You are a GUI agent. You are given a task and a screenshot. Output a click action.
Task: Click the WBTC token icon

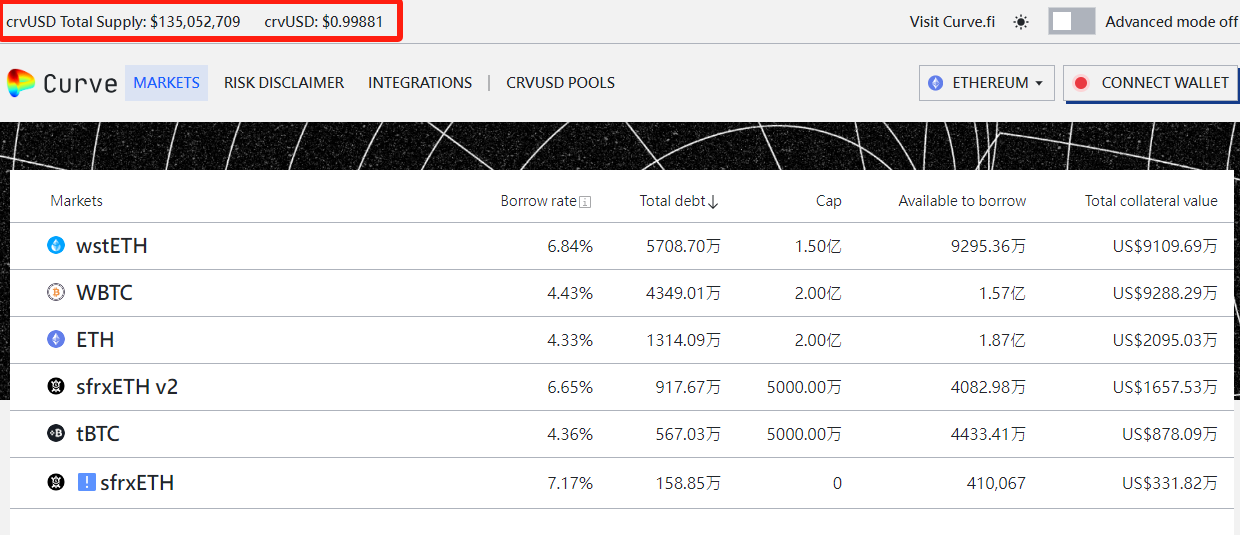click(56, 292)
